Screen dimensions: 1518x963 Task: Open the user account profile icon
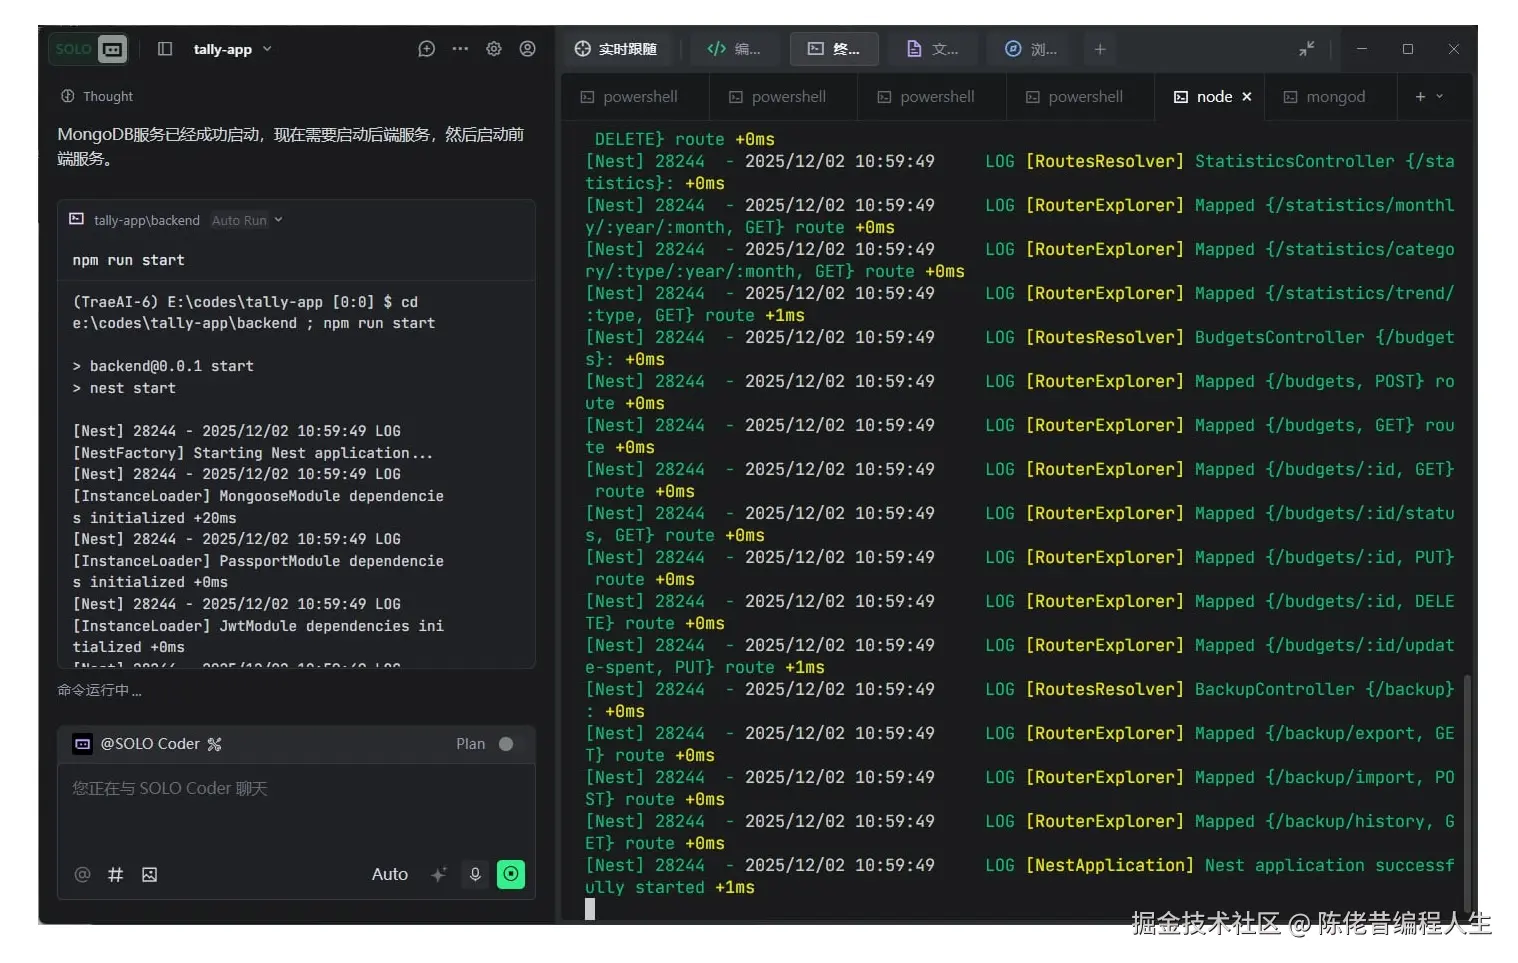(528, 49)
